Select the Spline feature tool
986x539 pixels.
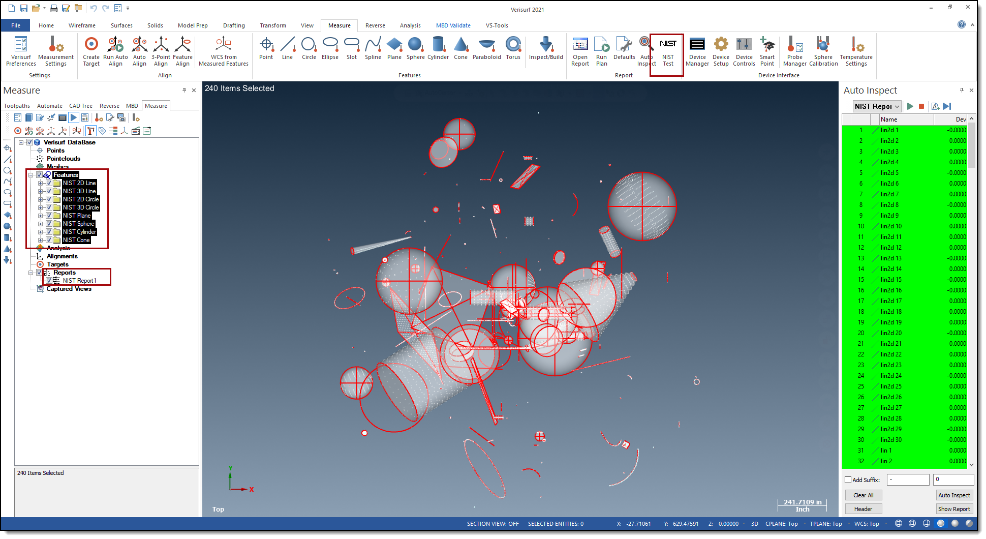coord(373,48)
